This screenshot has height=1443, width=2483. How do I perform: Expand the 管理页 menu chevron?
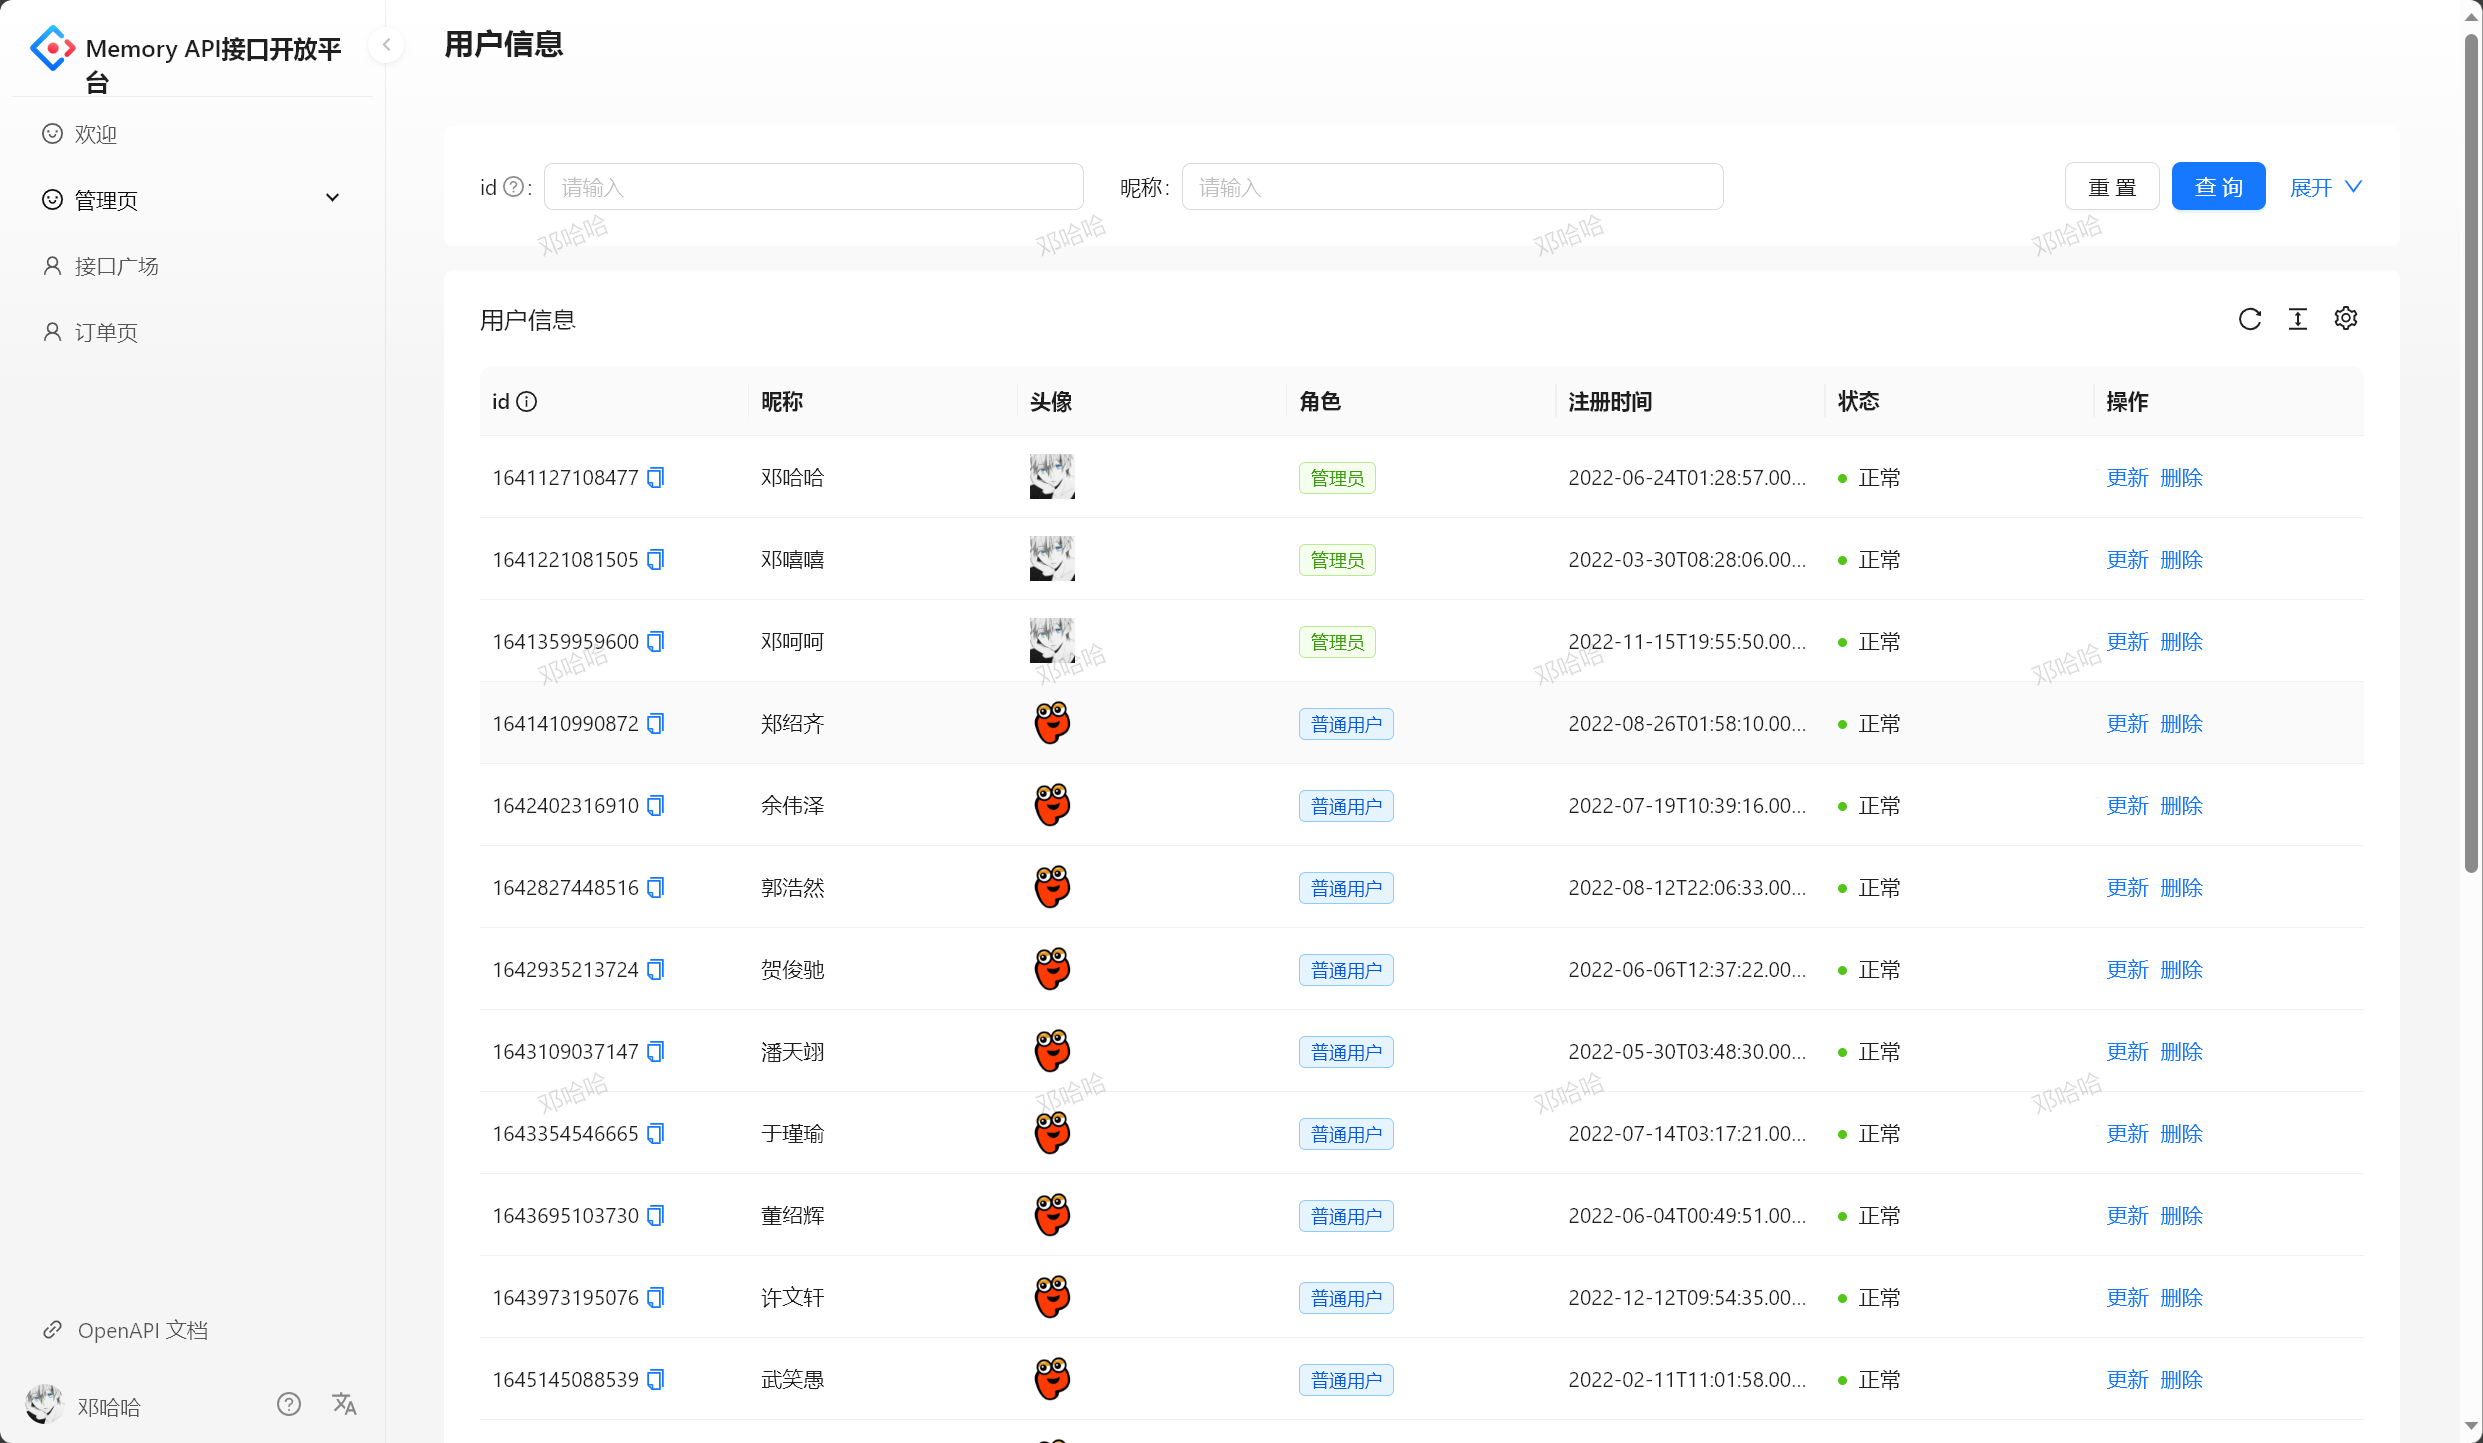coord(333,198)
